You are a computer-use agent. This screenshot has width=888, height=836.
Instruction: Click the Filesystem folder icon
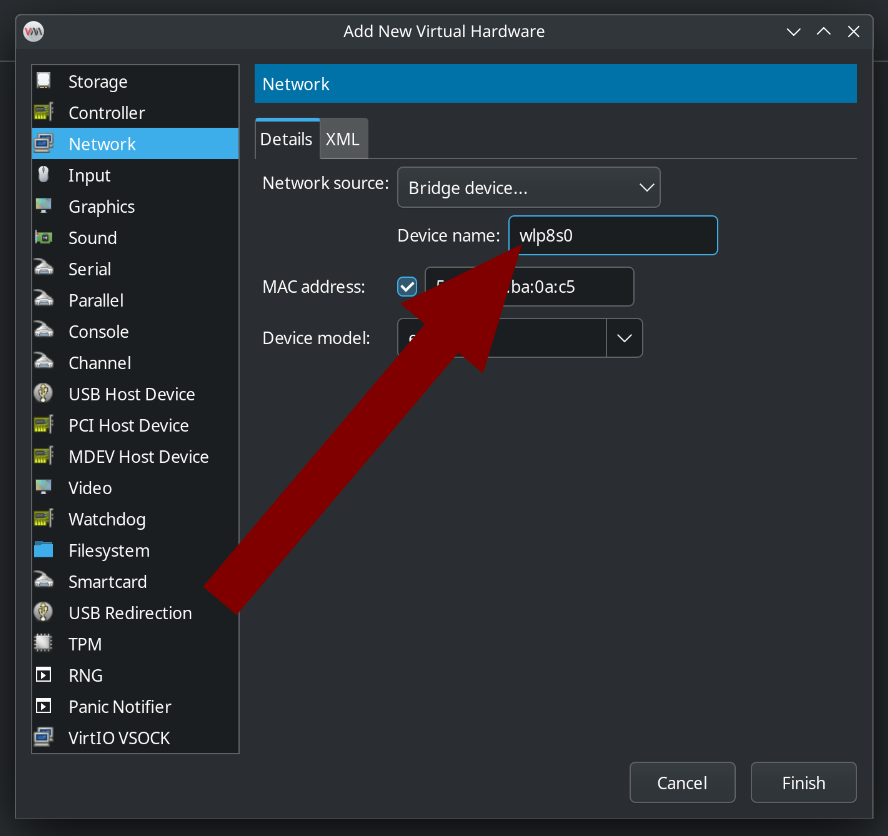[44, 550]
